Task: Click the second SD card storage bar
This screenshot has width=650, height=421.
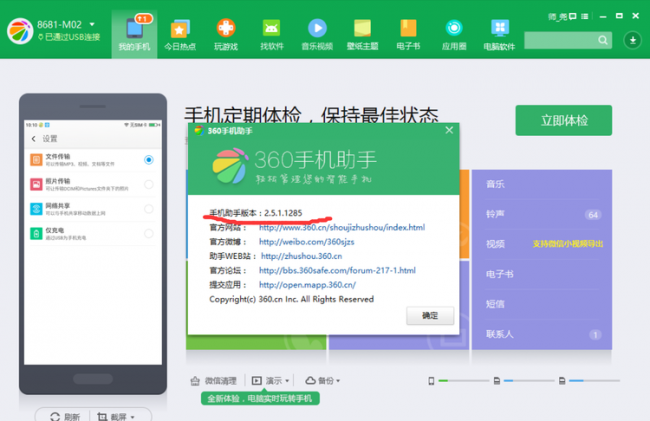Action: [x=594, y=380]
